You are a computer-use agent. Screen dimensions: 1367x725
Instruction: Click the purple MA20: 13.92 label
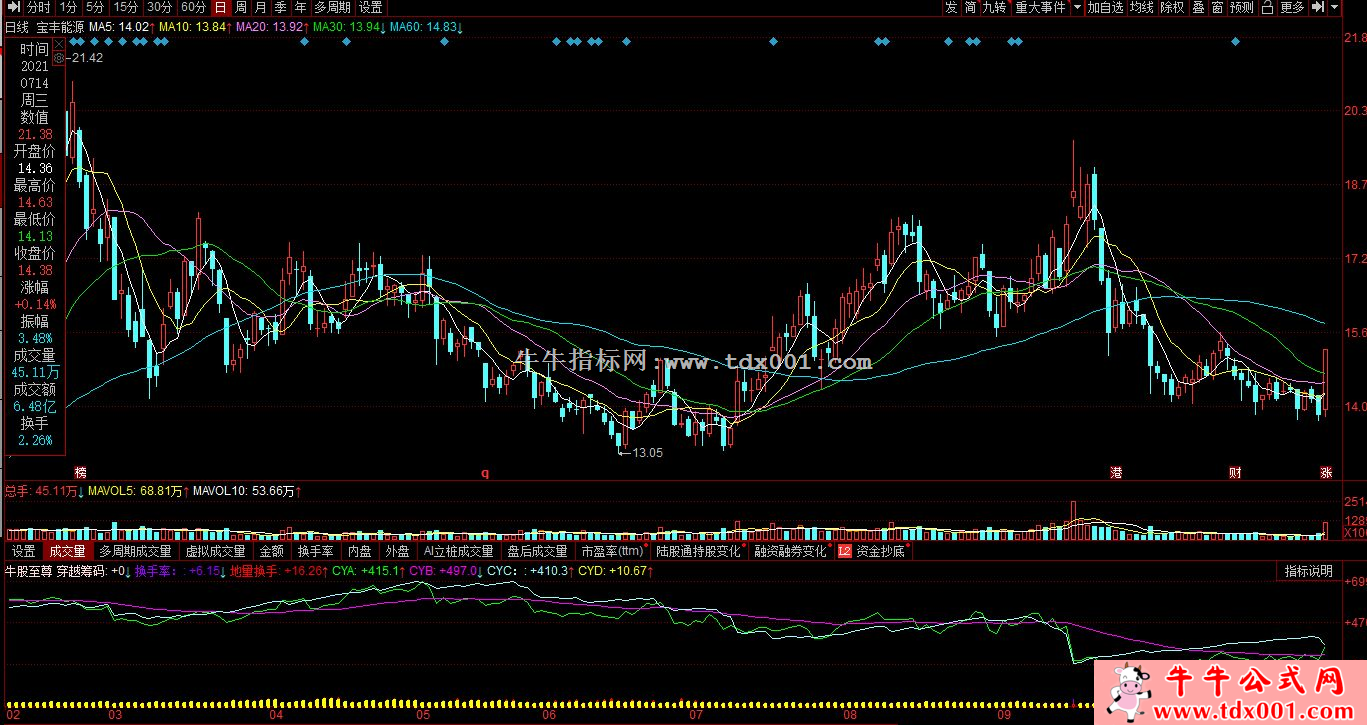click(x=269, y=27)
